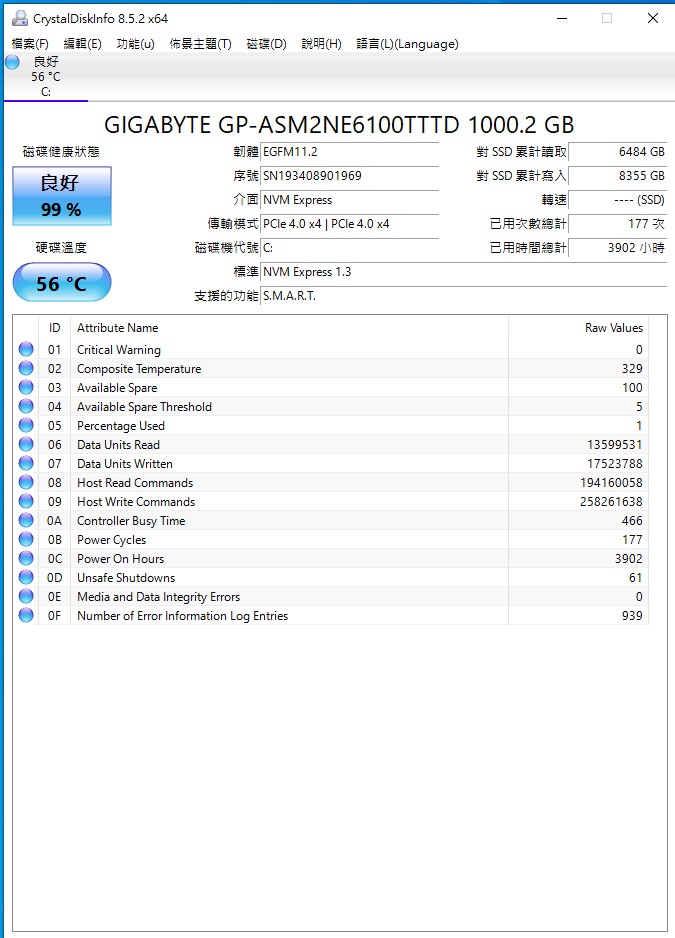Click the status orb for Power On Hours
The image size is (675, 938).
(x=26, y=559)
